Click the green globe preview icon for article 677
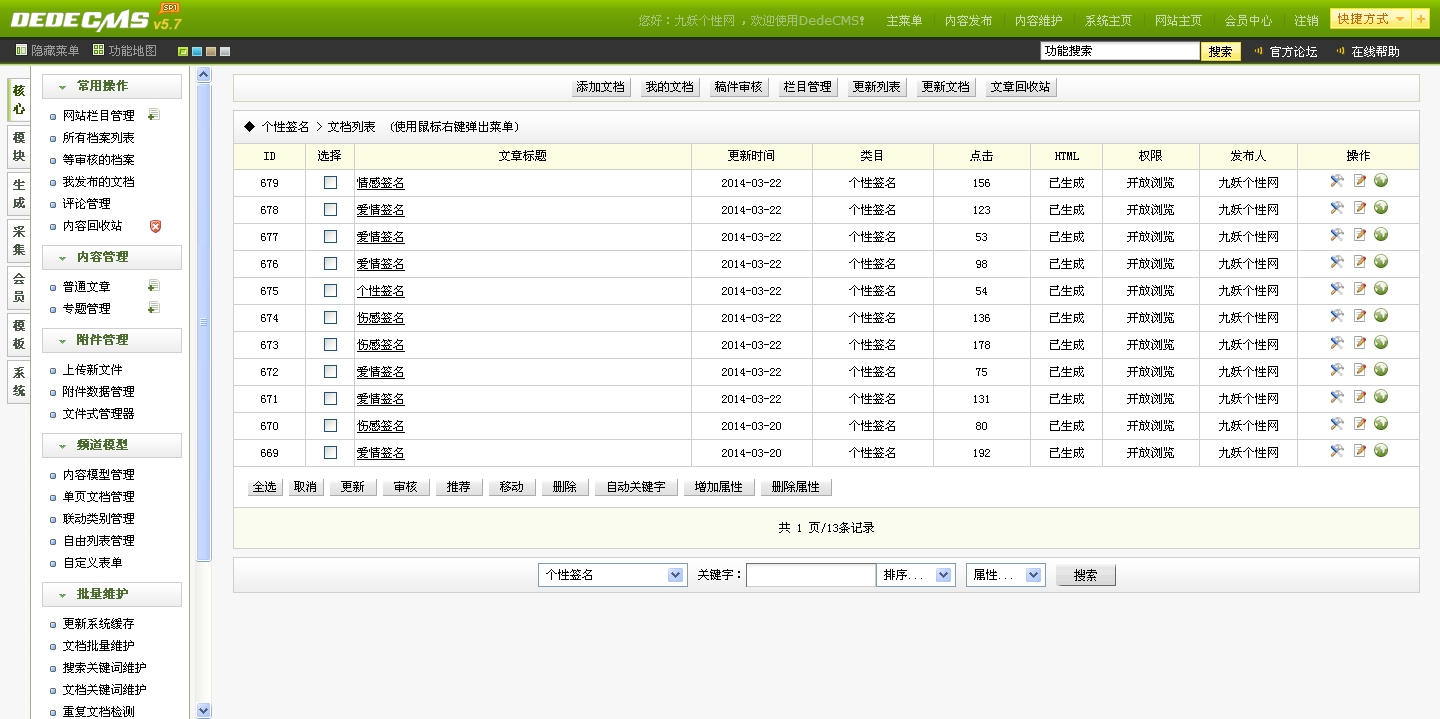This screenshot has width=1440, height=719. [1381, 235]
